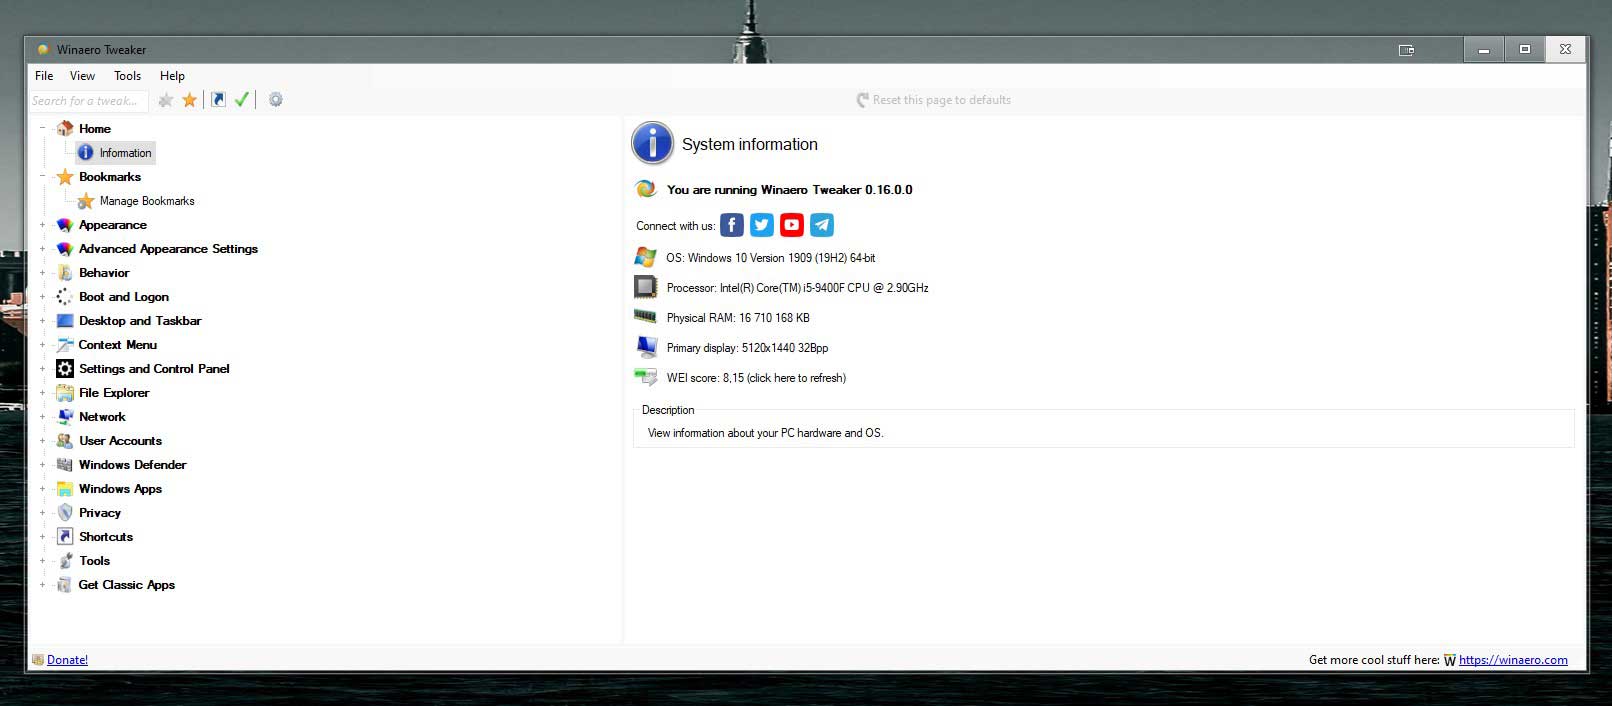Click the WEI score icon

[x=645, y=377]
